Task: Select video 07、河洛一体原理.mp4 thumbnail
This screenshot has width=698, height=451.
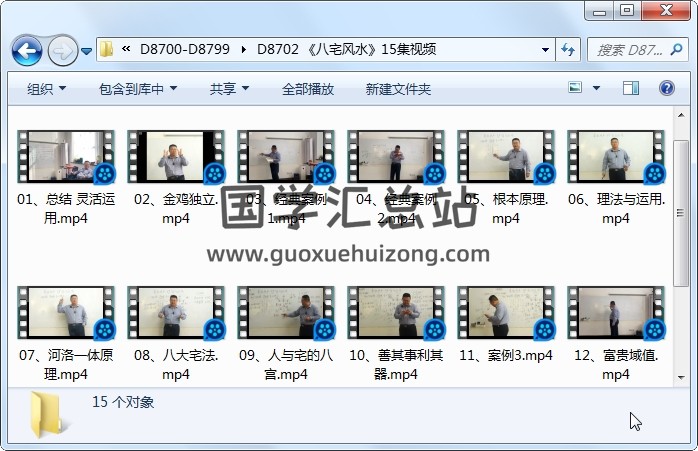Action: 66,313
